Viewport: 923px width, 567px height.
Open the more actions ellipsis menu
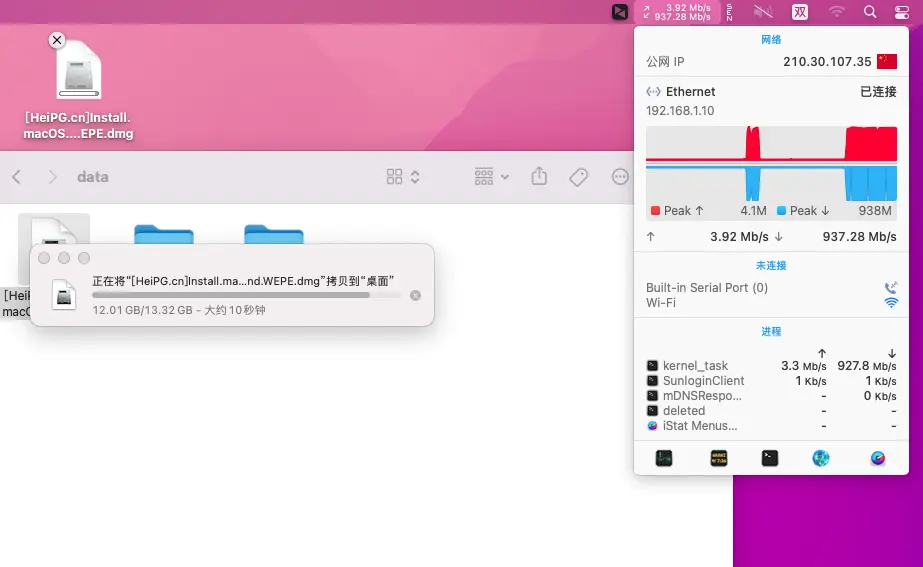pos(620,177)
